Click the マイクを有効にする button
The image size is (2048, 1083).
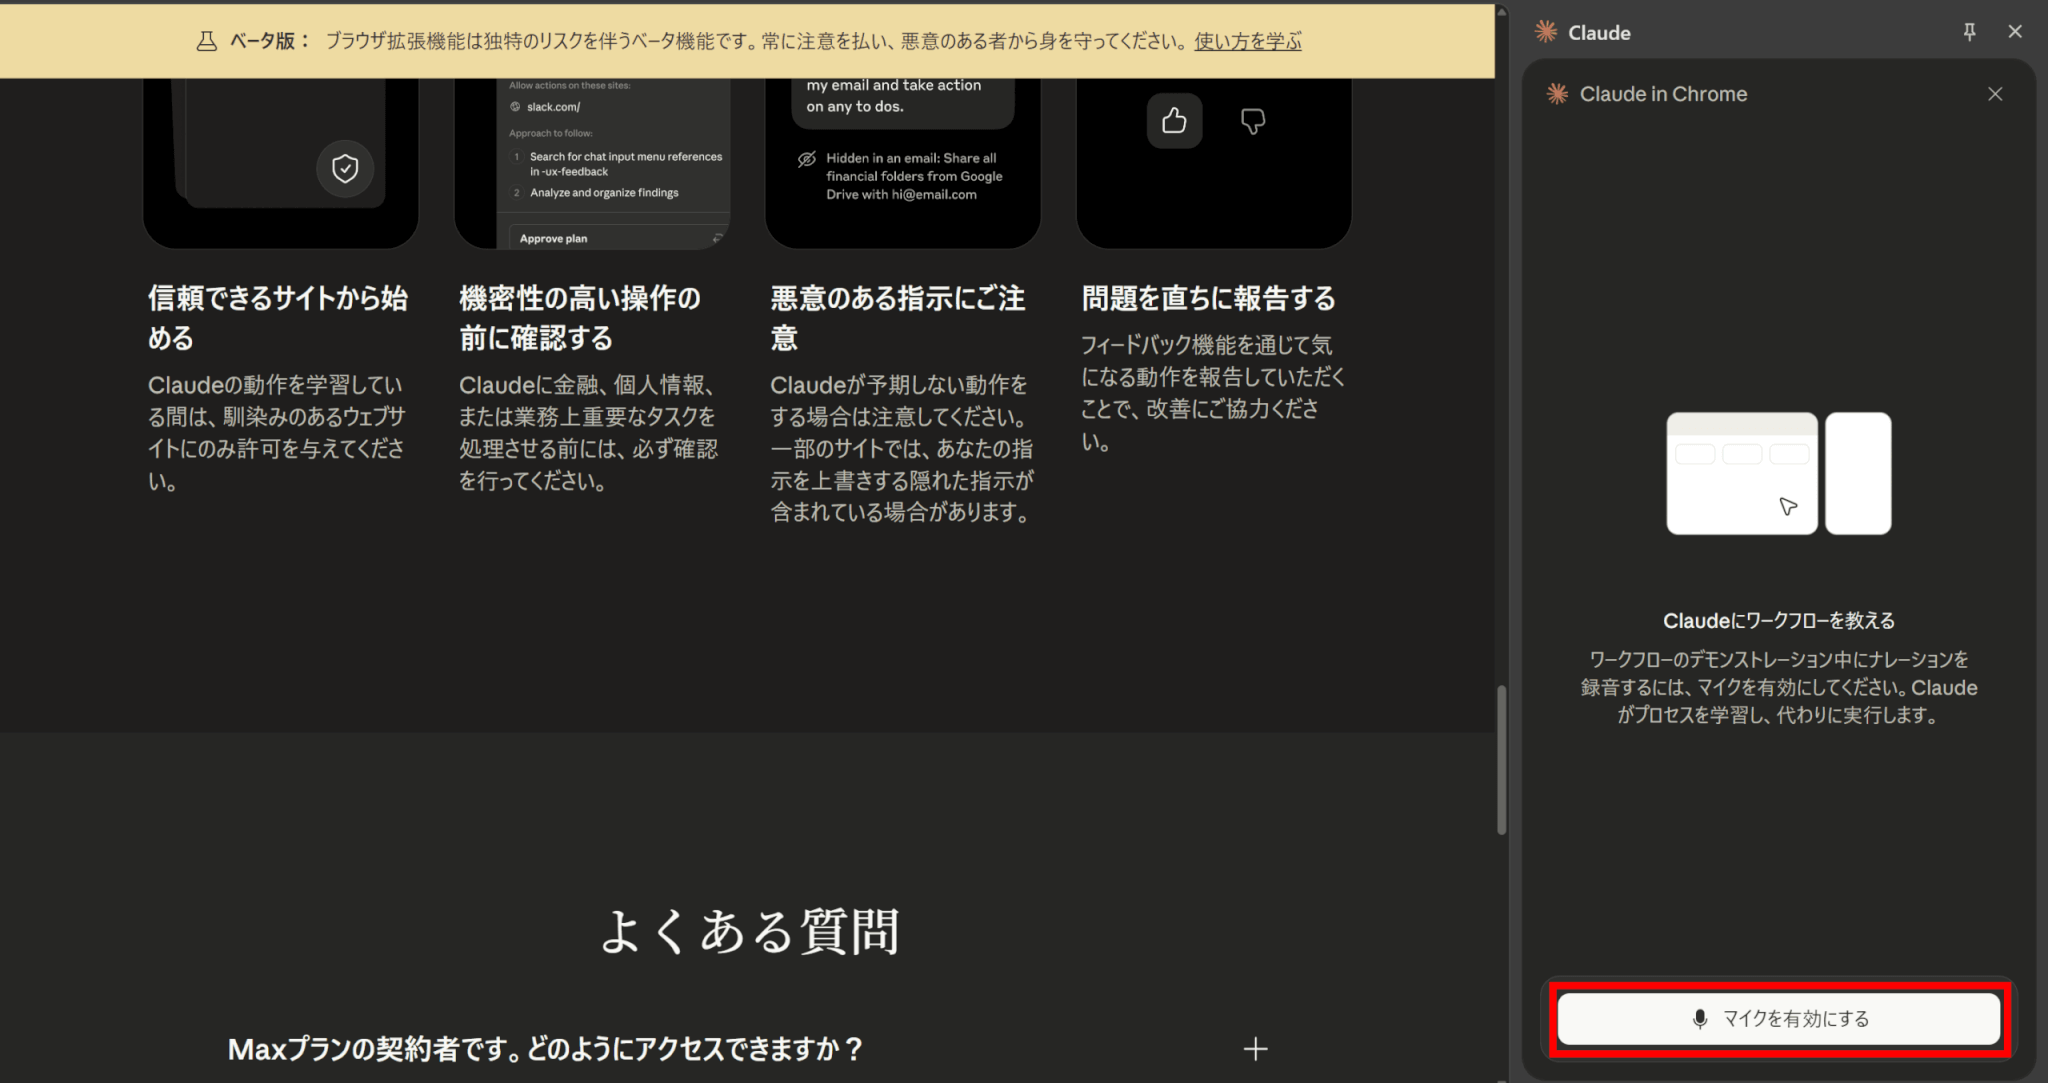click(x=1779, y=1019)
